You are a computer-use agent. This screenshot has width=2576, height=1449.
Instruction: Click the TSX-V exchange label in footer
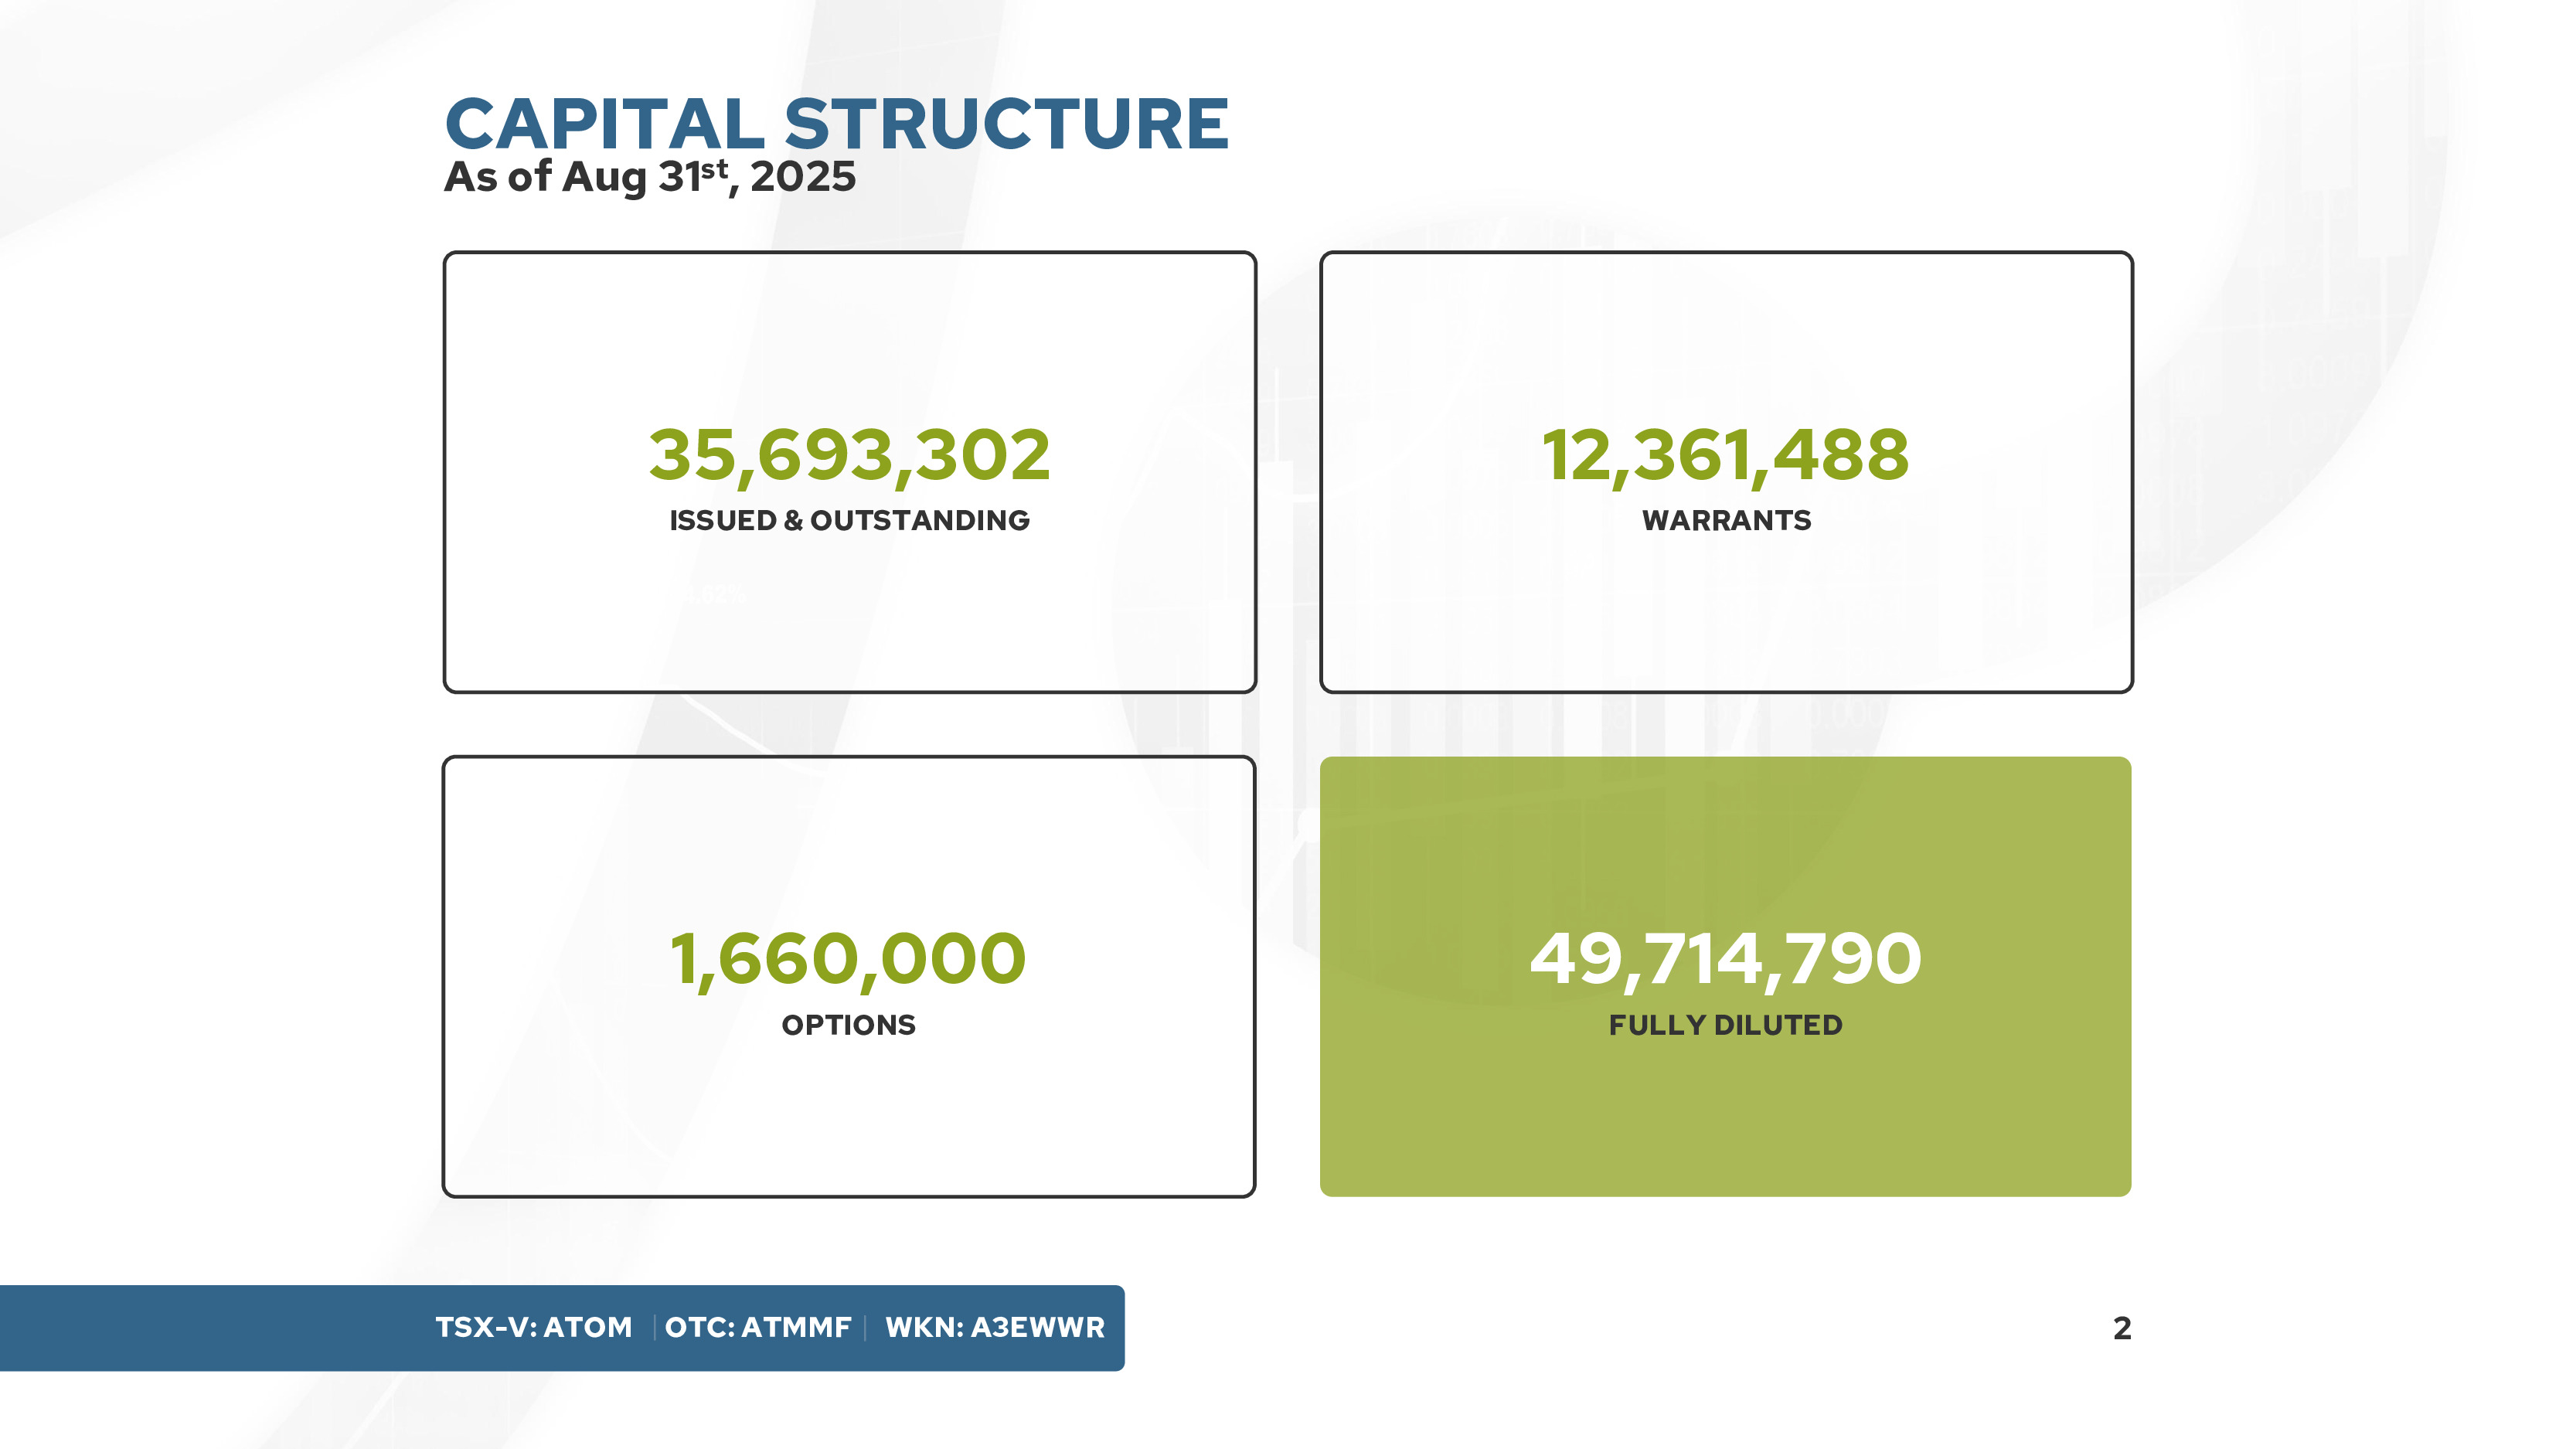[486, 1327]
